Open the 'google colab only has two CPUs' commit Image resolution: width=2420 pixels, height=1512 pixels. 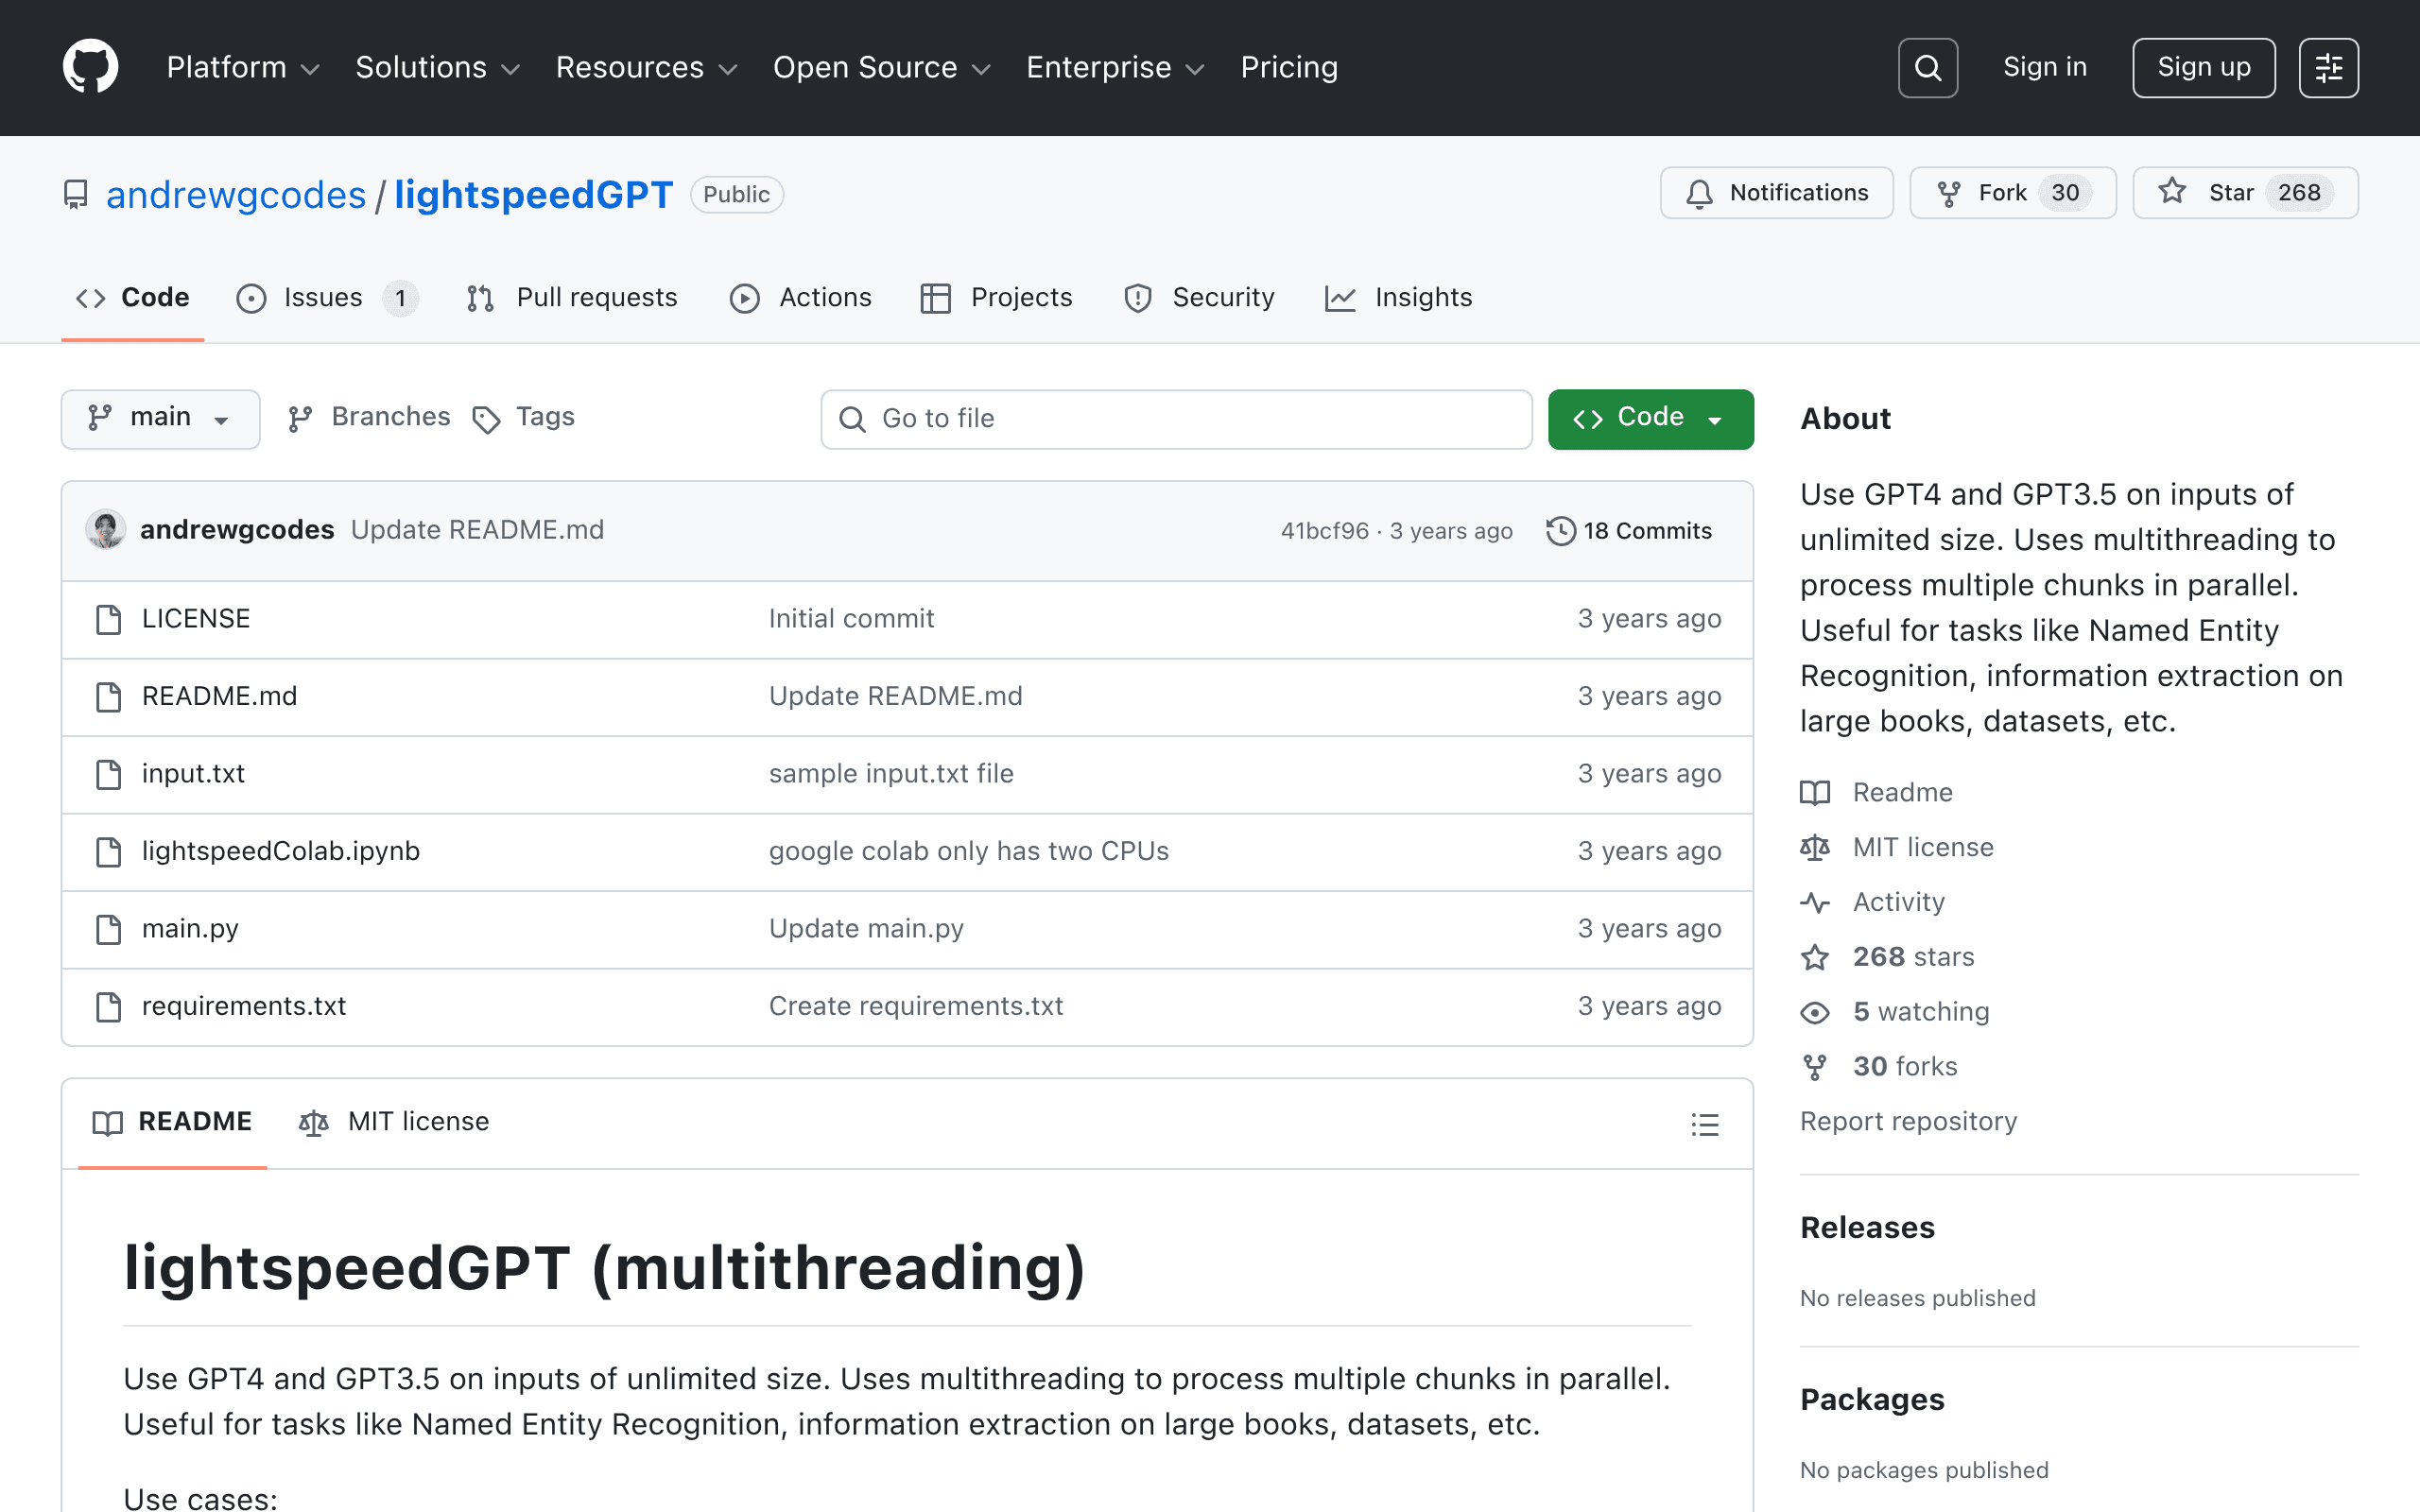pyautogui.click(x=968, y=852)
